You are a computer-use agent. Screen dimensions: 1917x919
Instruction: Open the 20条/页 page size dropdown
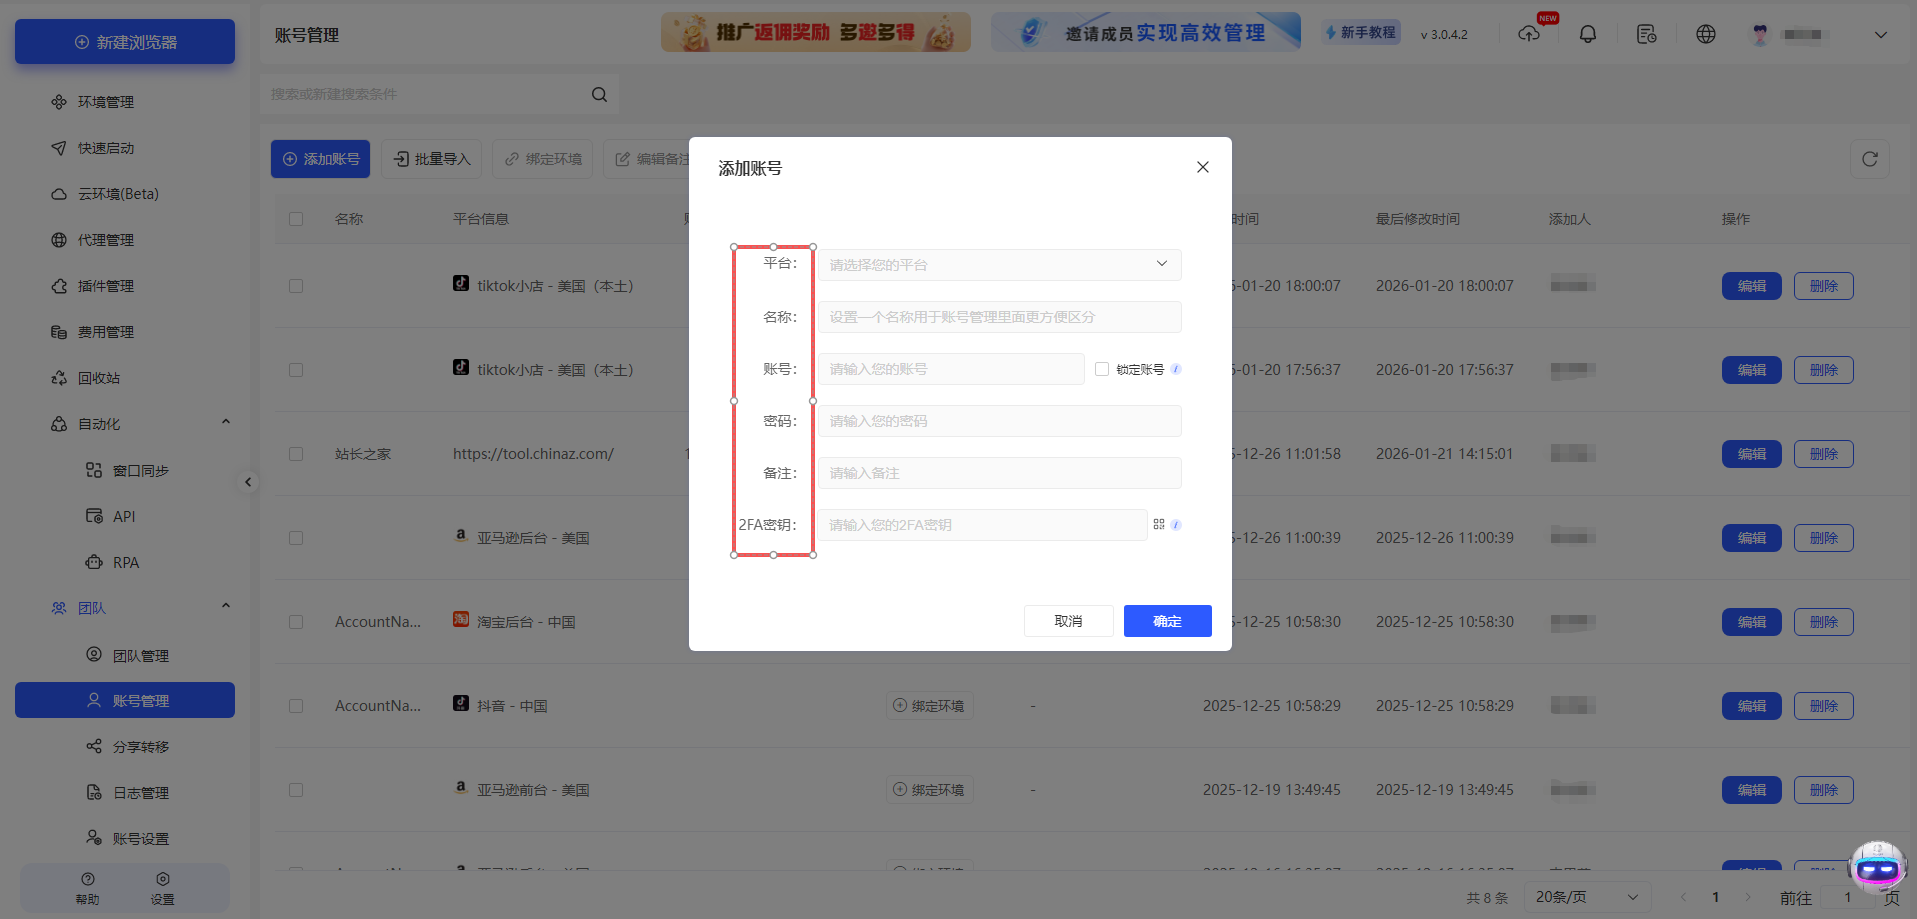(1585, 896)
